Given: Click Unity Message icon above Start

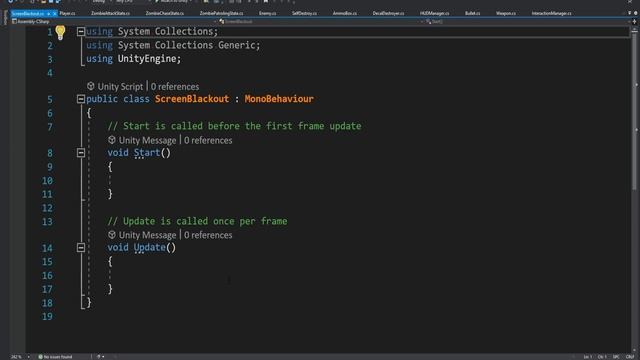Looking at the screenshot, I should pyautogui.click(x=112, y=140).
